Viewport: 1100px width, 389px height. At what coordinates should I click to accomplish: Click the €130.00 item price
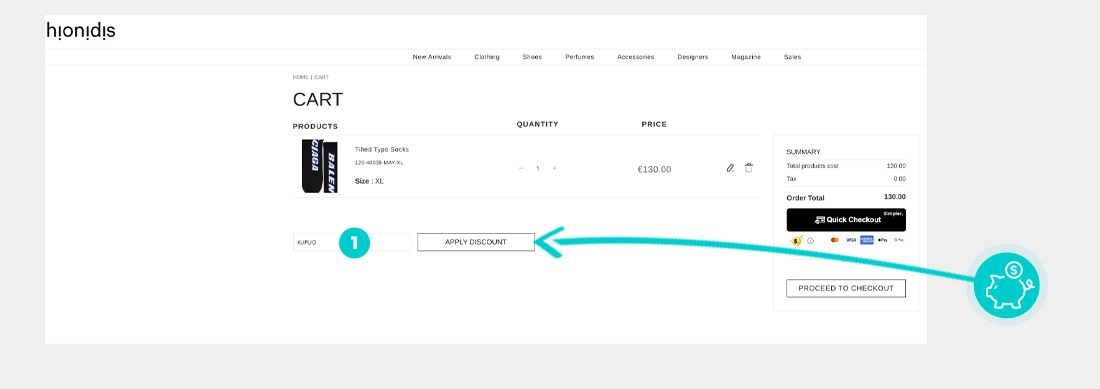point(654,169)
